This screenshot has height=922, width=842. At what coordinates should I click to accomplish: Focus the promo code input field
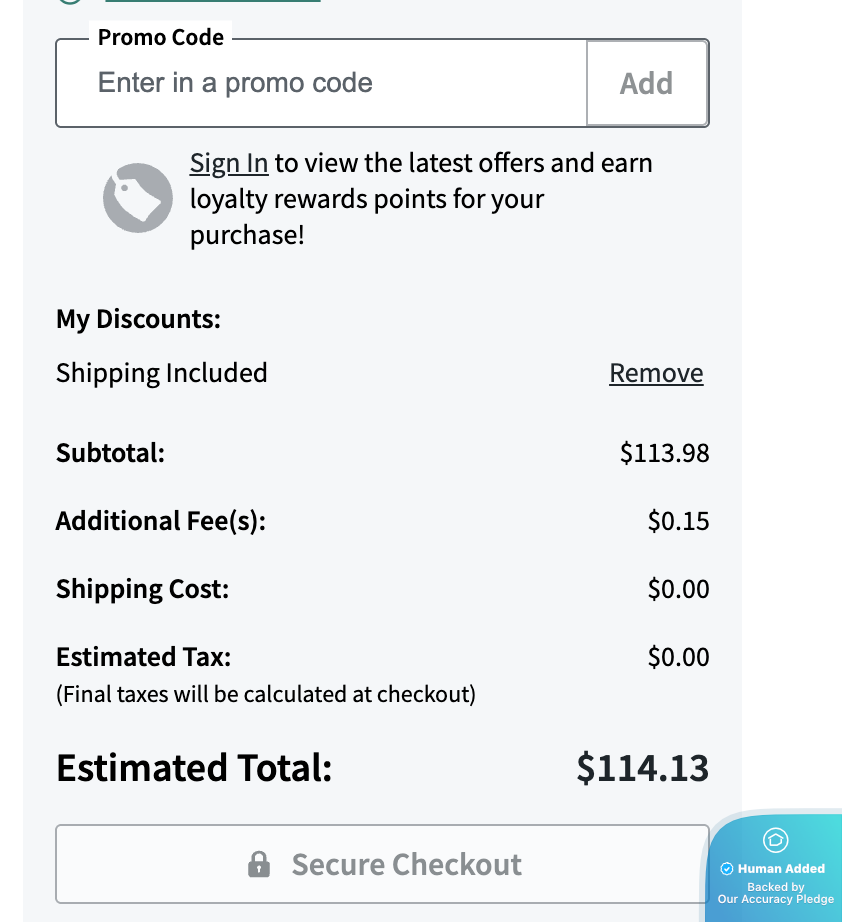click(320, 83)
